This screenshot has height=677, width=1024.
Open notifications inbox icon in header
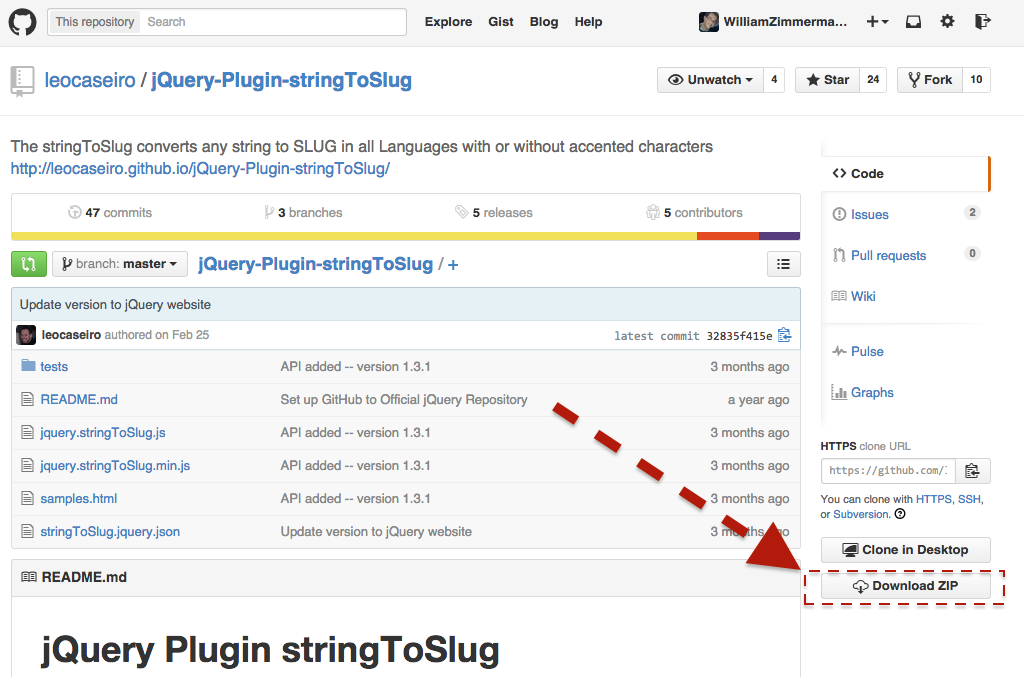(x=913, y=22)
